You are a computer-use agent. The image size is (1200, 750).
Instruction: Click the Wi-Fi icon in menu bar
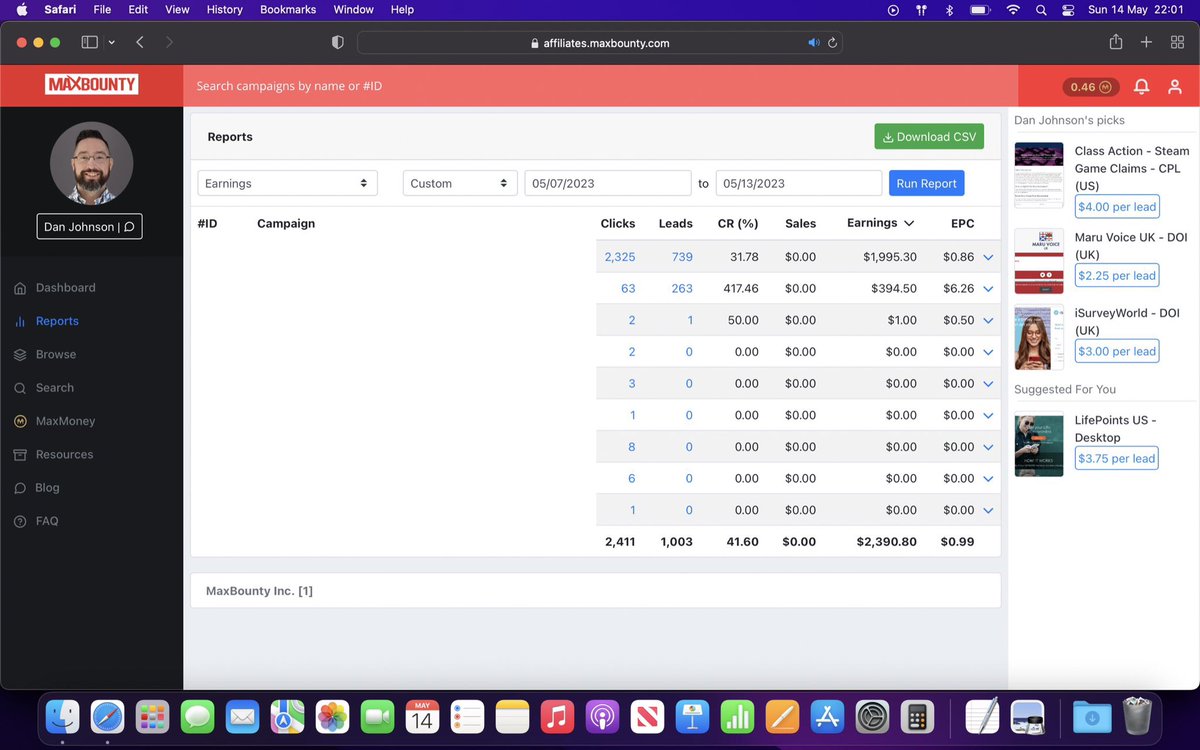tap(1012, 9)
